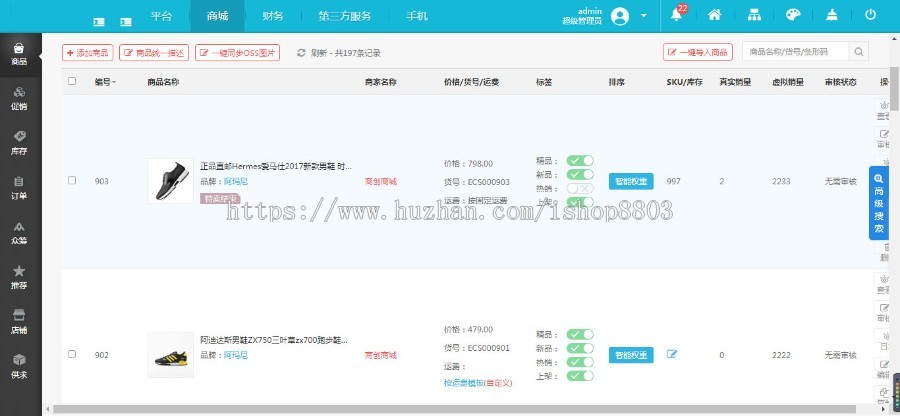The image size is (900, 416).
Task: Click the 价格：798.00 text
Action: tap(468, 164)
